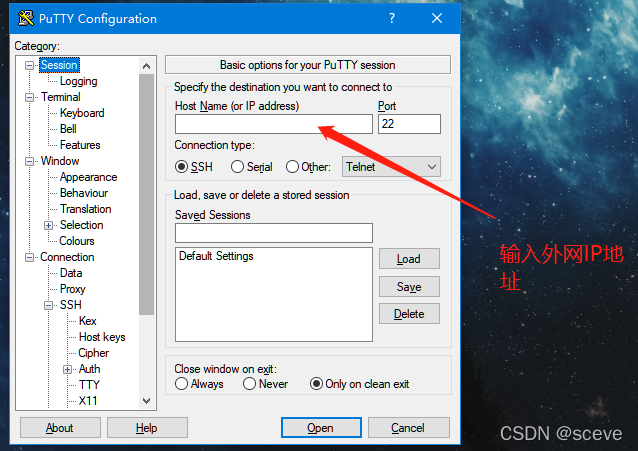Open the Features category
The height and width of the screenshot is (451, 638).
tap(80, 145)
